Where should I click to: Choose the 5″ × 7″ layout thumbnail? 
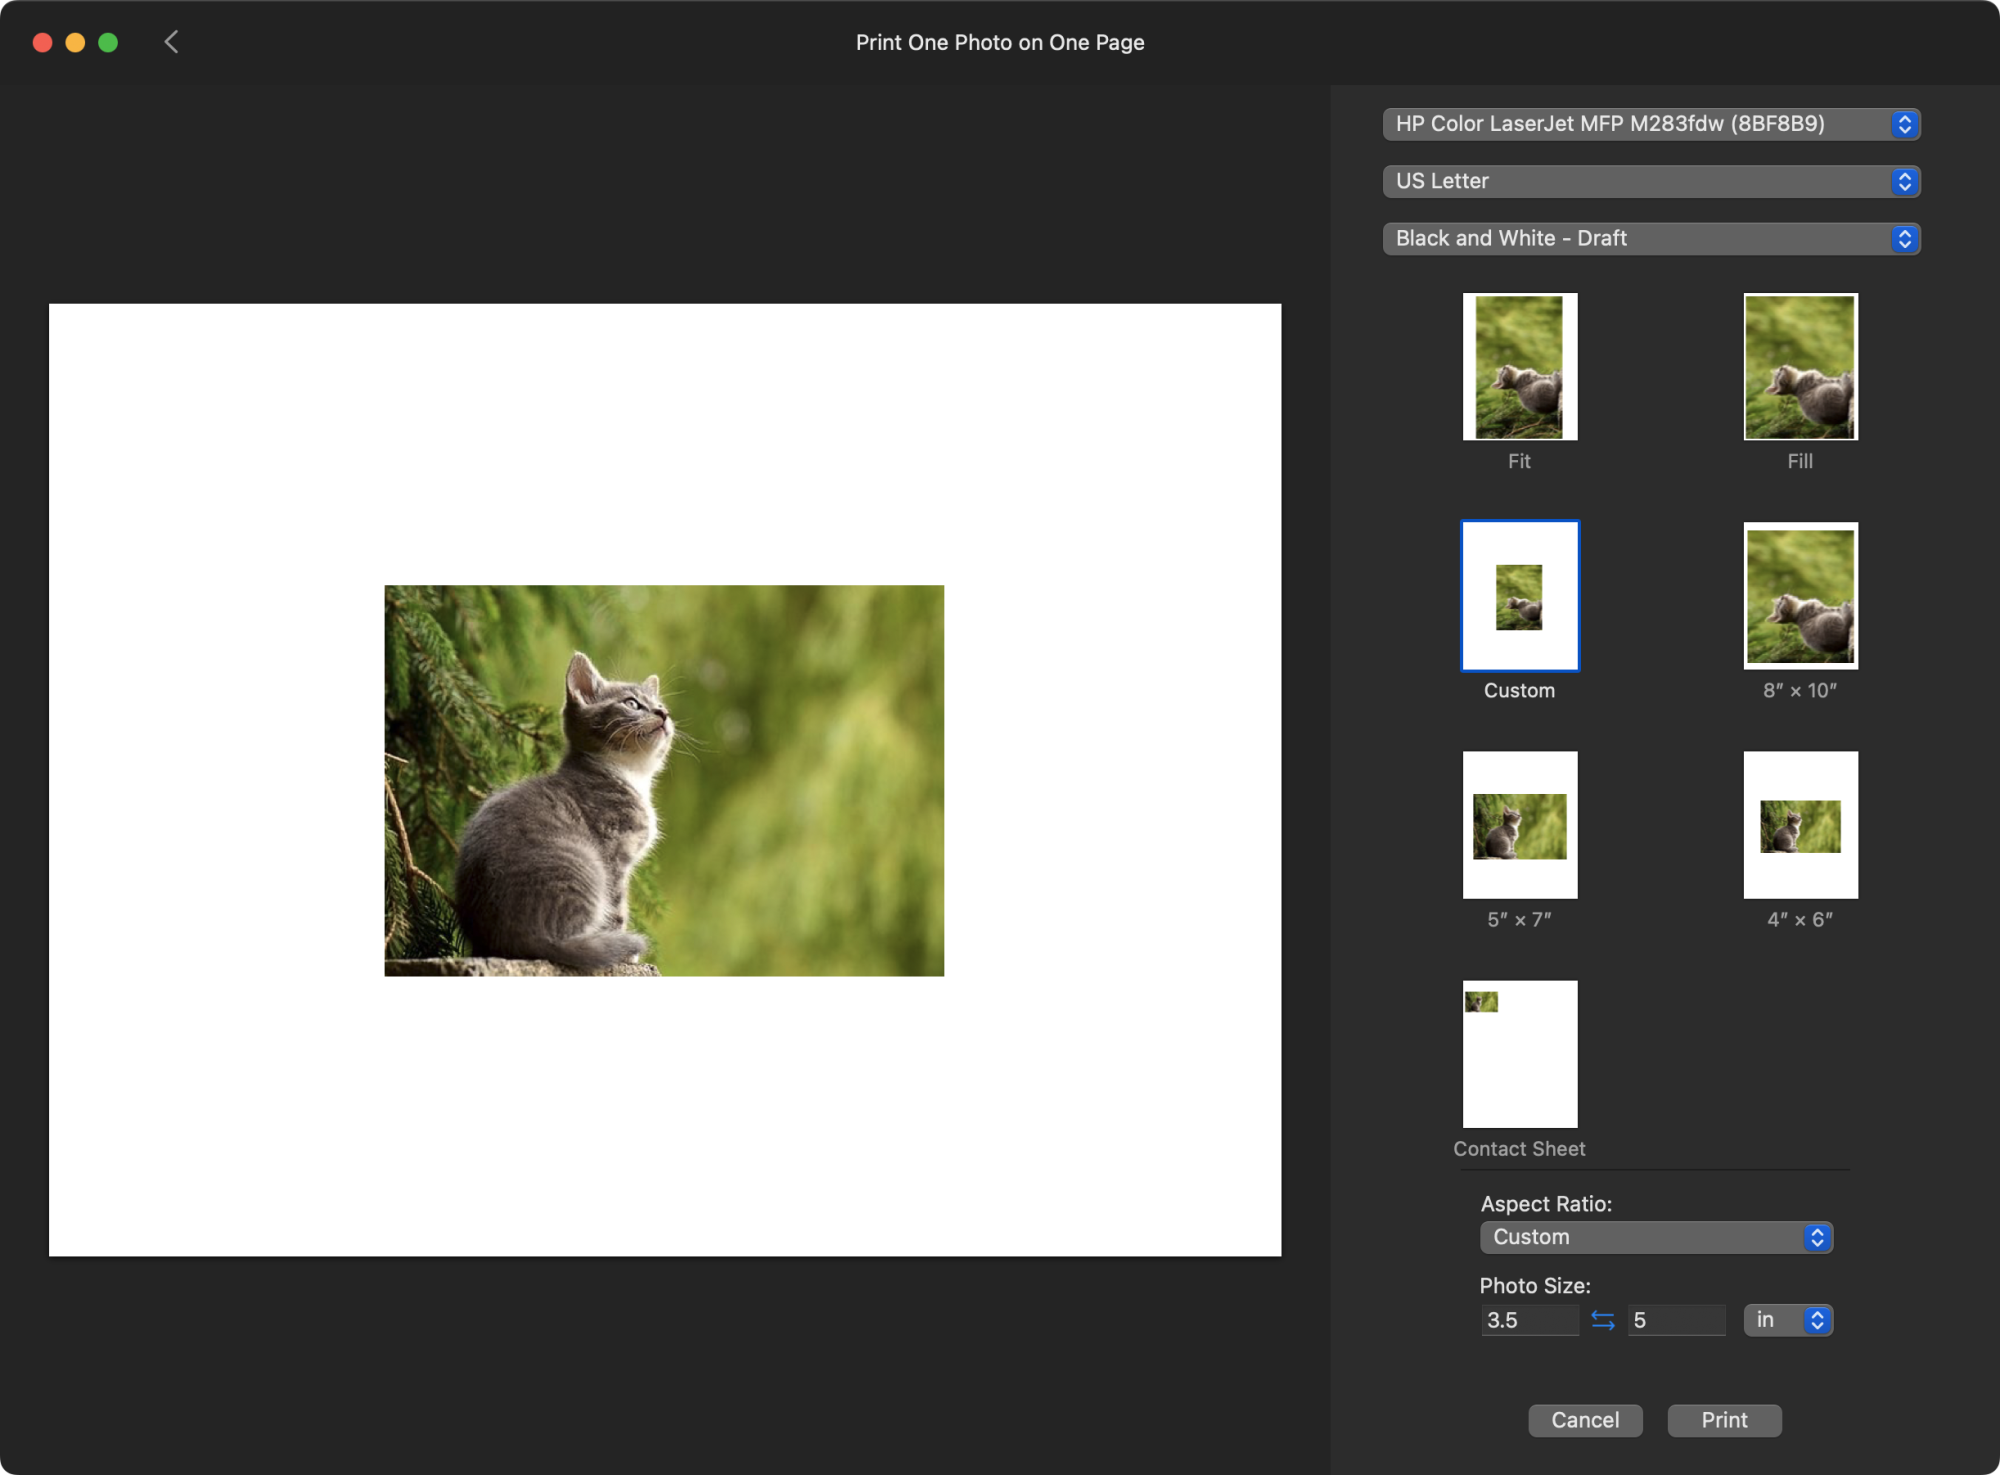pos(1520,825)
